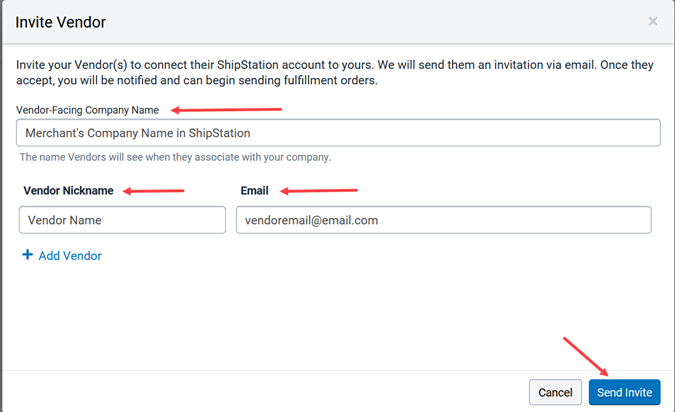
Task: Click the Vendor Nickname label
Action: 68,190
